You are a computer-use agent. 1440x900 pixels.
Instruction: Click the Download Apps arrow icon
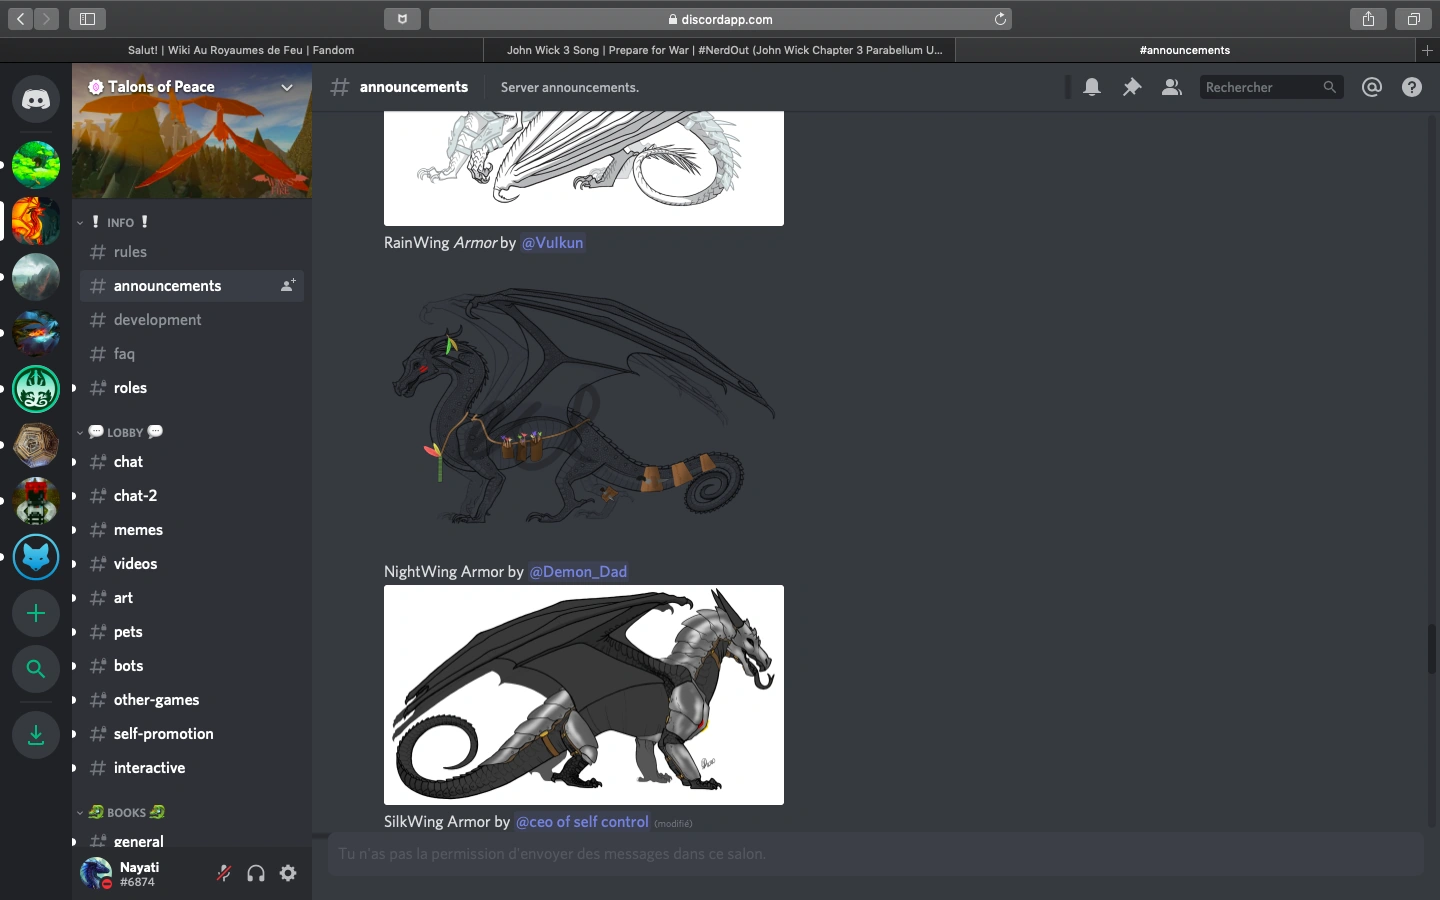point(36,735)
